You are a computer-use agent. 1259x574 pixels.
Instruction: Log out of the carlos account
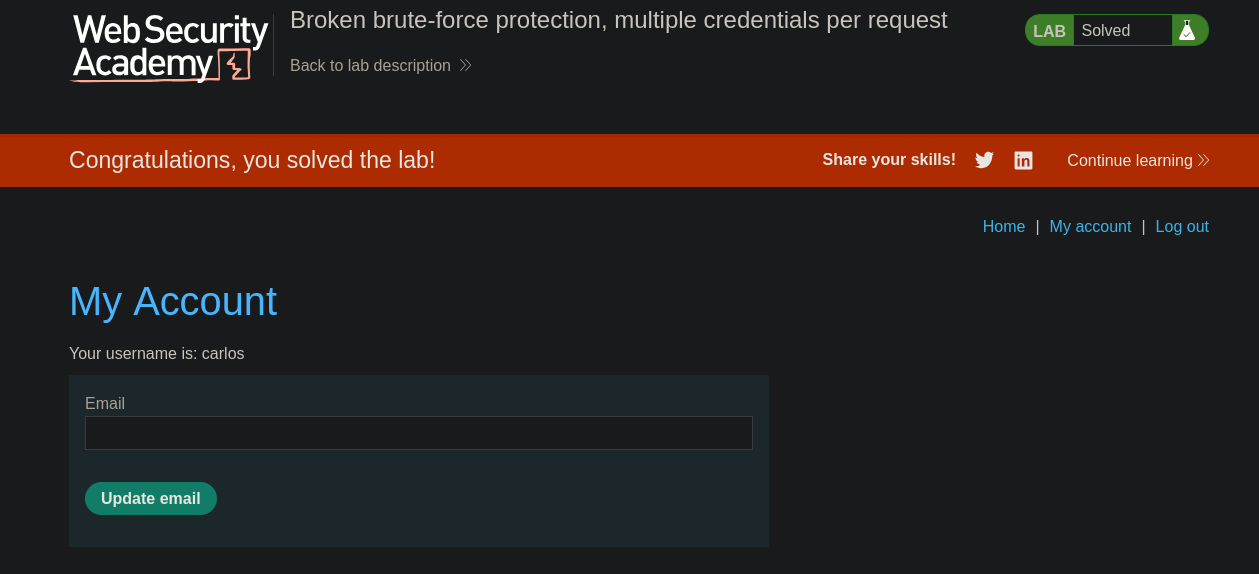[x=1182, y=226]
